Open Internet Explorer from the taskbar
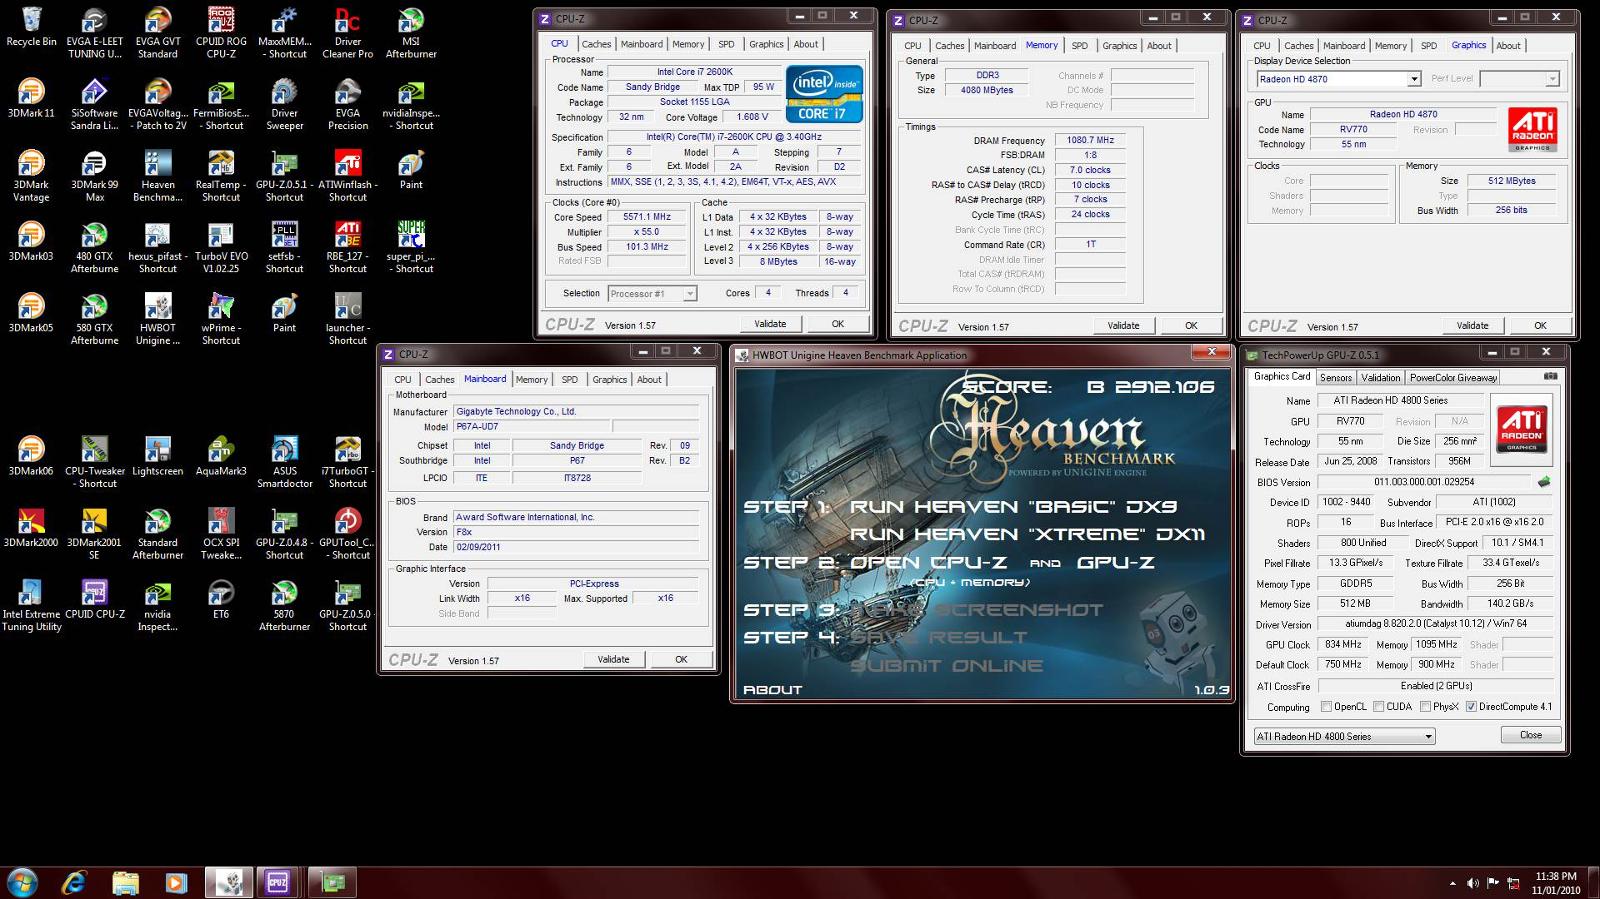1600x899 pixels. pyautogui.click(x=74, y=883)
